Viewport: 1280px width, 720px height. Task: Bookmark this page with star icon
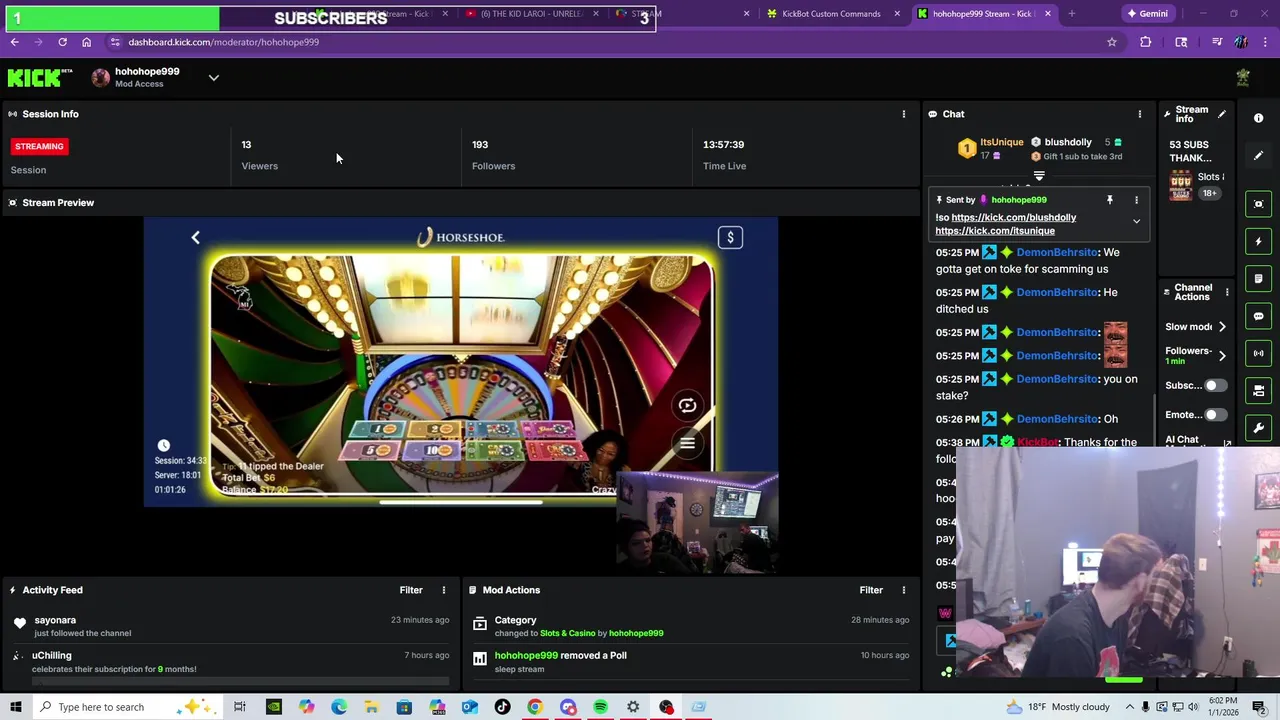point(1111,42)
